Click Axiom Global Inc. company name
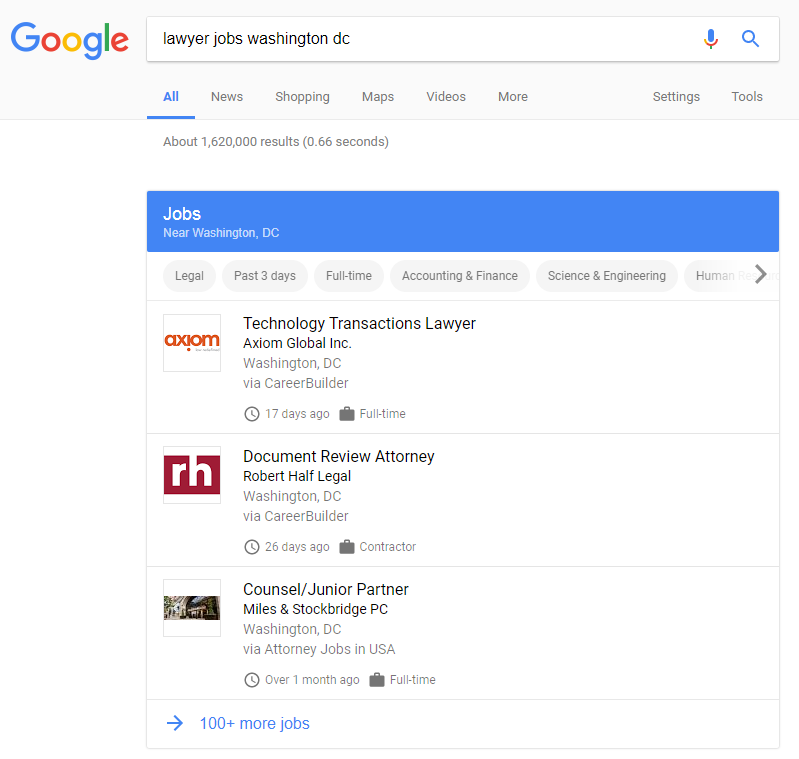 (x=297, y=343)
